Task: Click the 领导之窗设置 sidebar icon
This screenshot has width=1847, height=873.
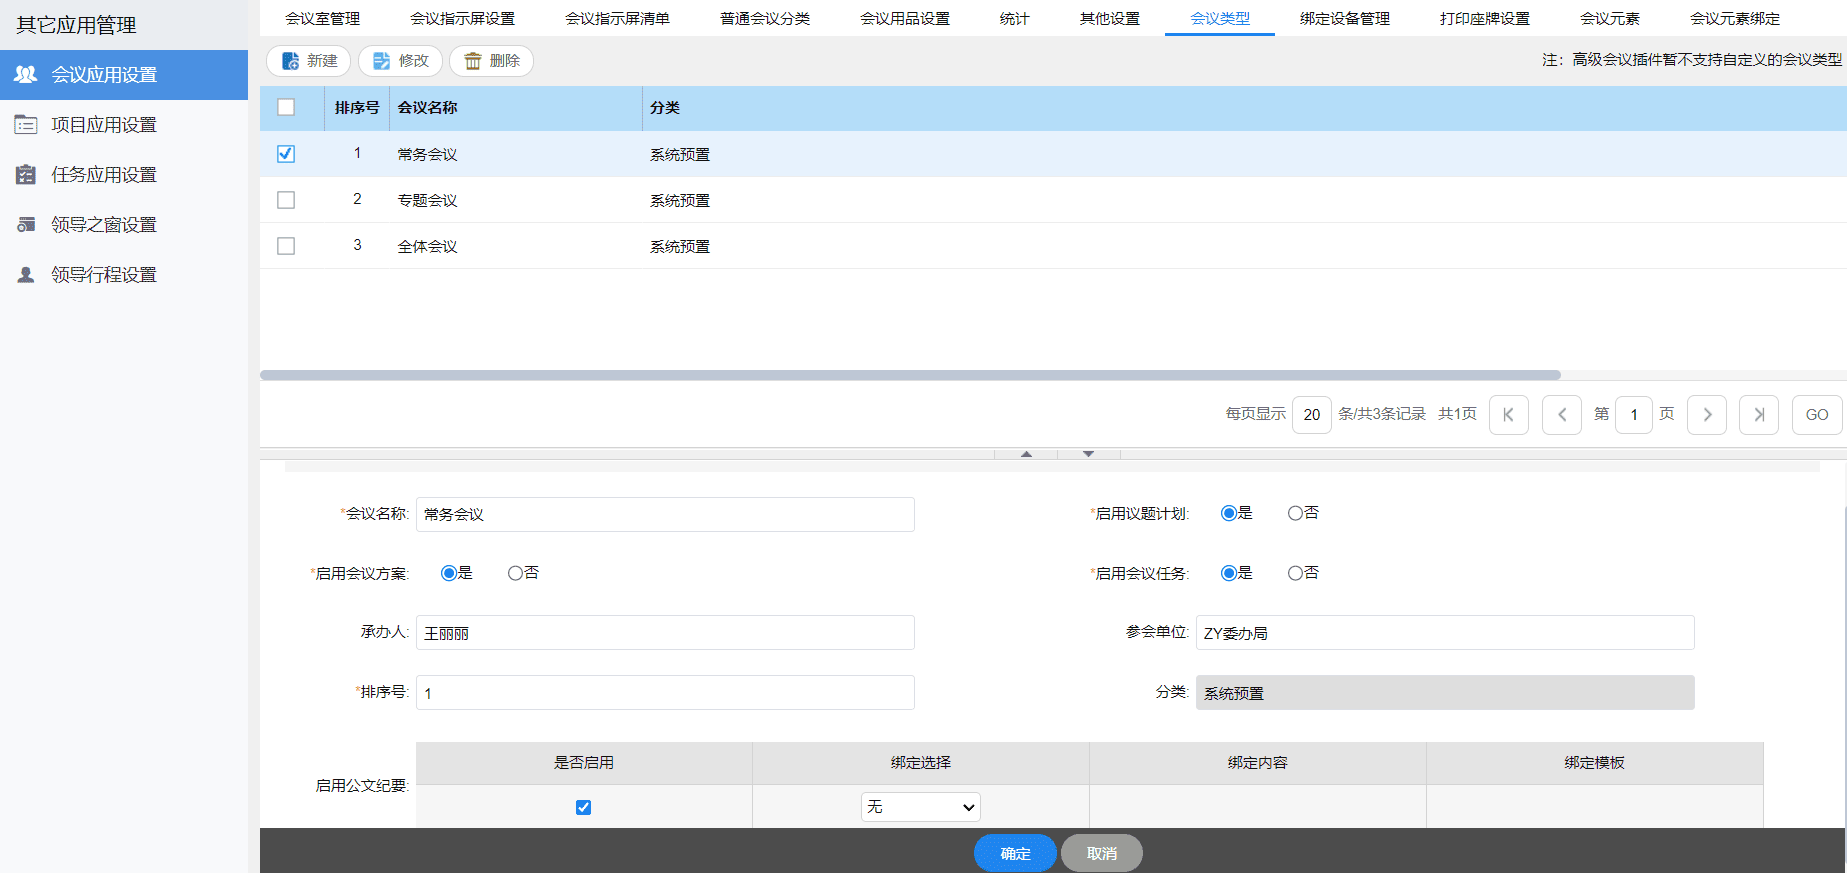Action: 26,224
